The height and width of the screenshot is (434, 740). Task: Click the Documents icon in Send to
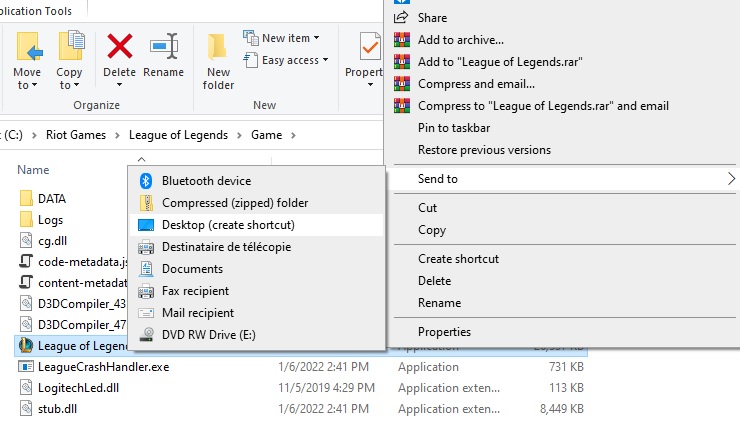coord(146,269)
